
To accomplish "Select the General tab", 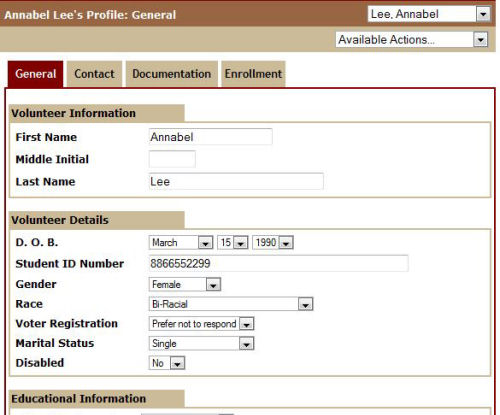I will point(35,74).
